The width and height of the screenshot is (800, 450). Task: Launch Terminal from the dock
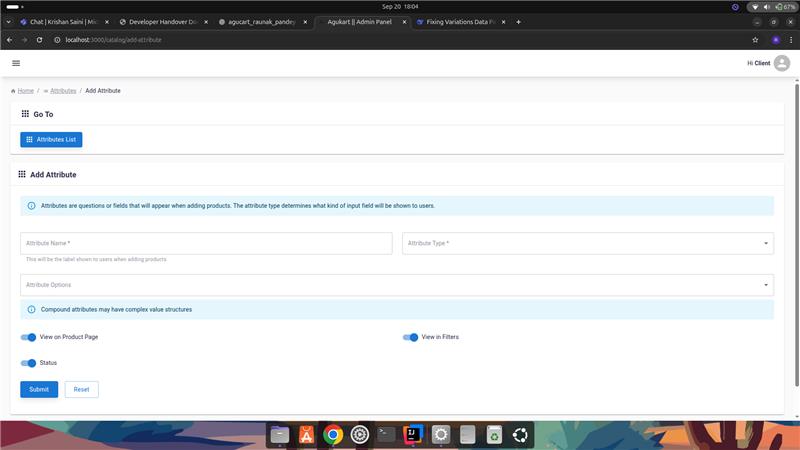(386, 435)
